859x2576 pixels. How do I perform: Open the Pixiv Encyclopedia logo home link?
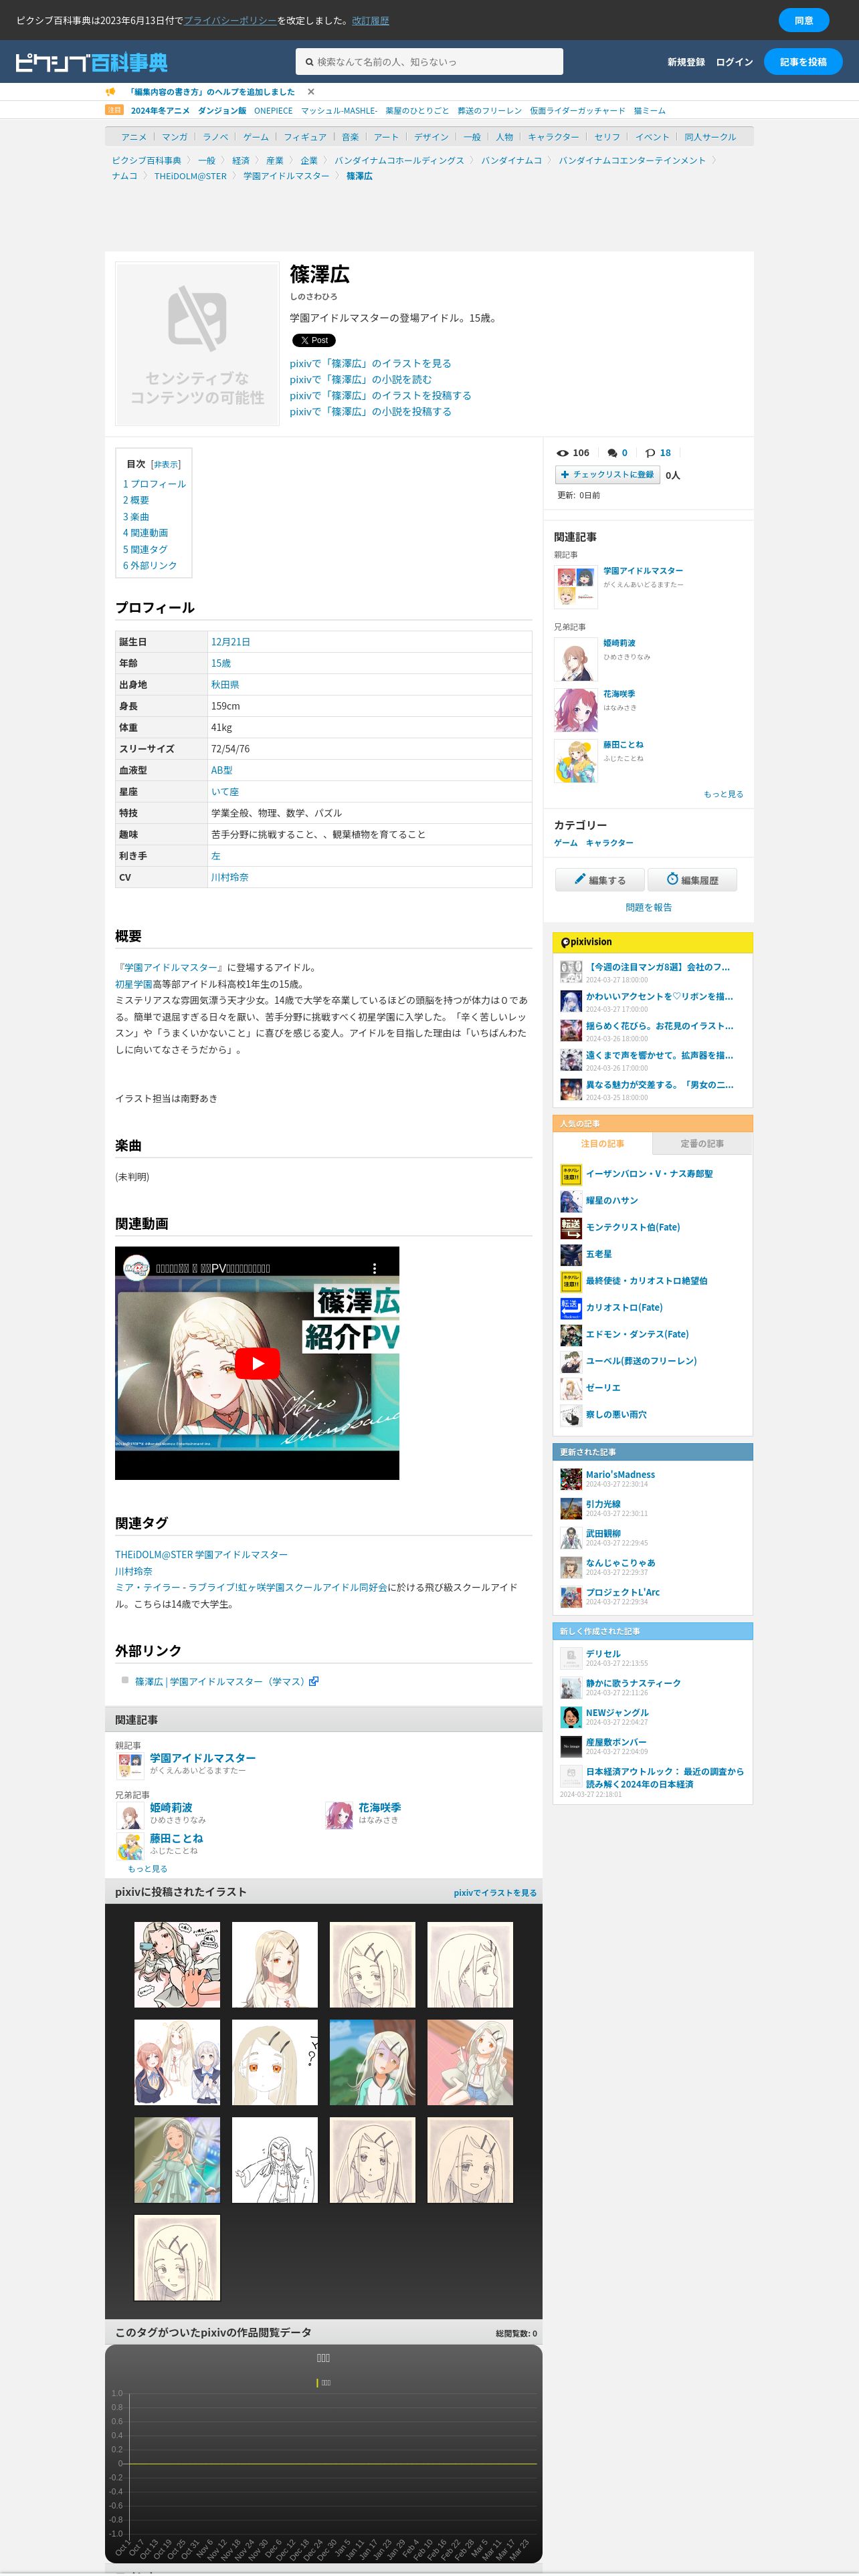click(x=91, y=62)
